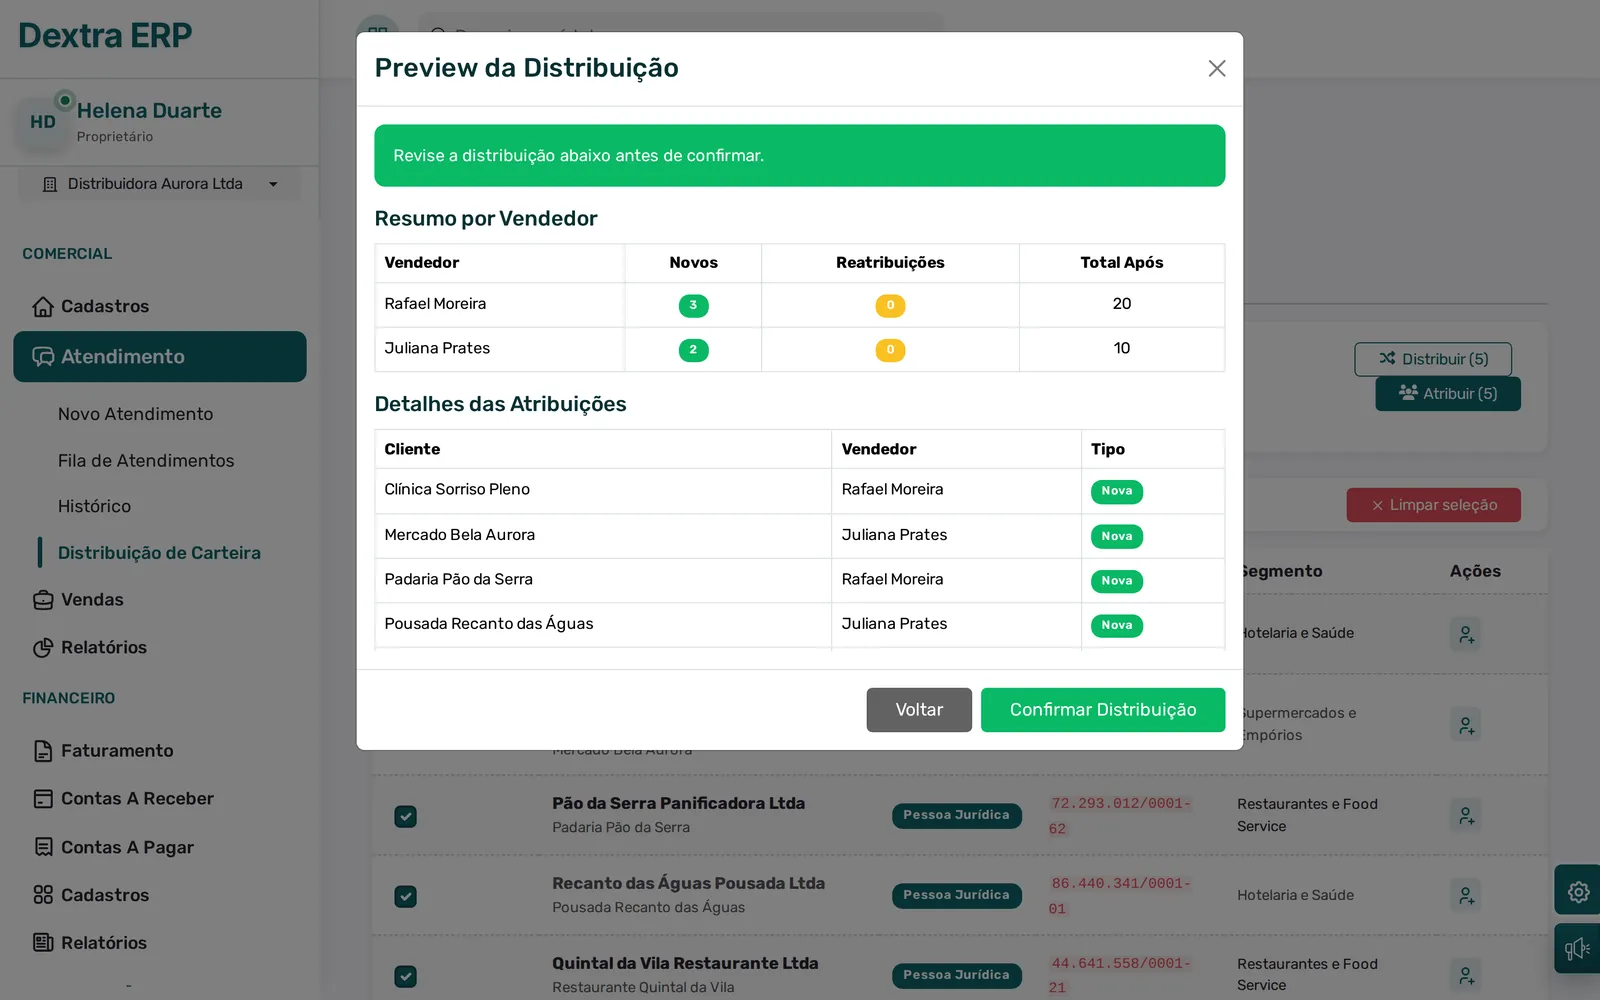Select the Mercado Bela Aurora client cell
The width and height of the screenshot is (1600, 1000).
click(x=603, y=535)
